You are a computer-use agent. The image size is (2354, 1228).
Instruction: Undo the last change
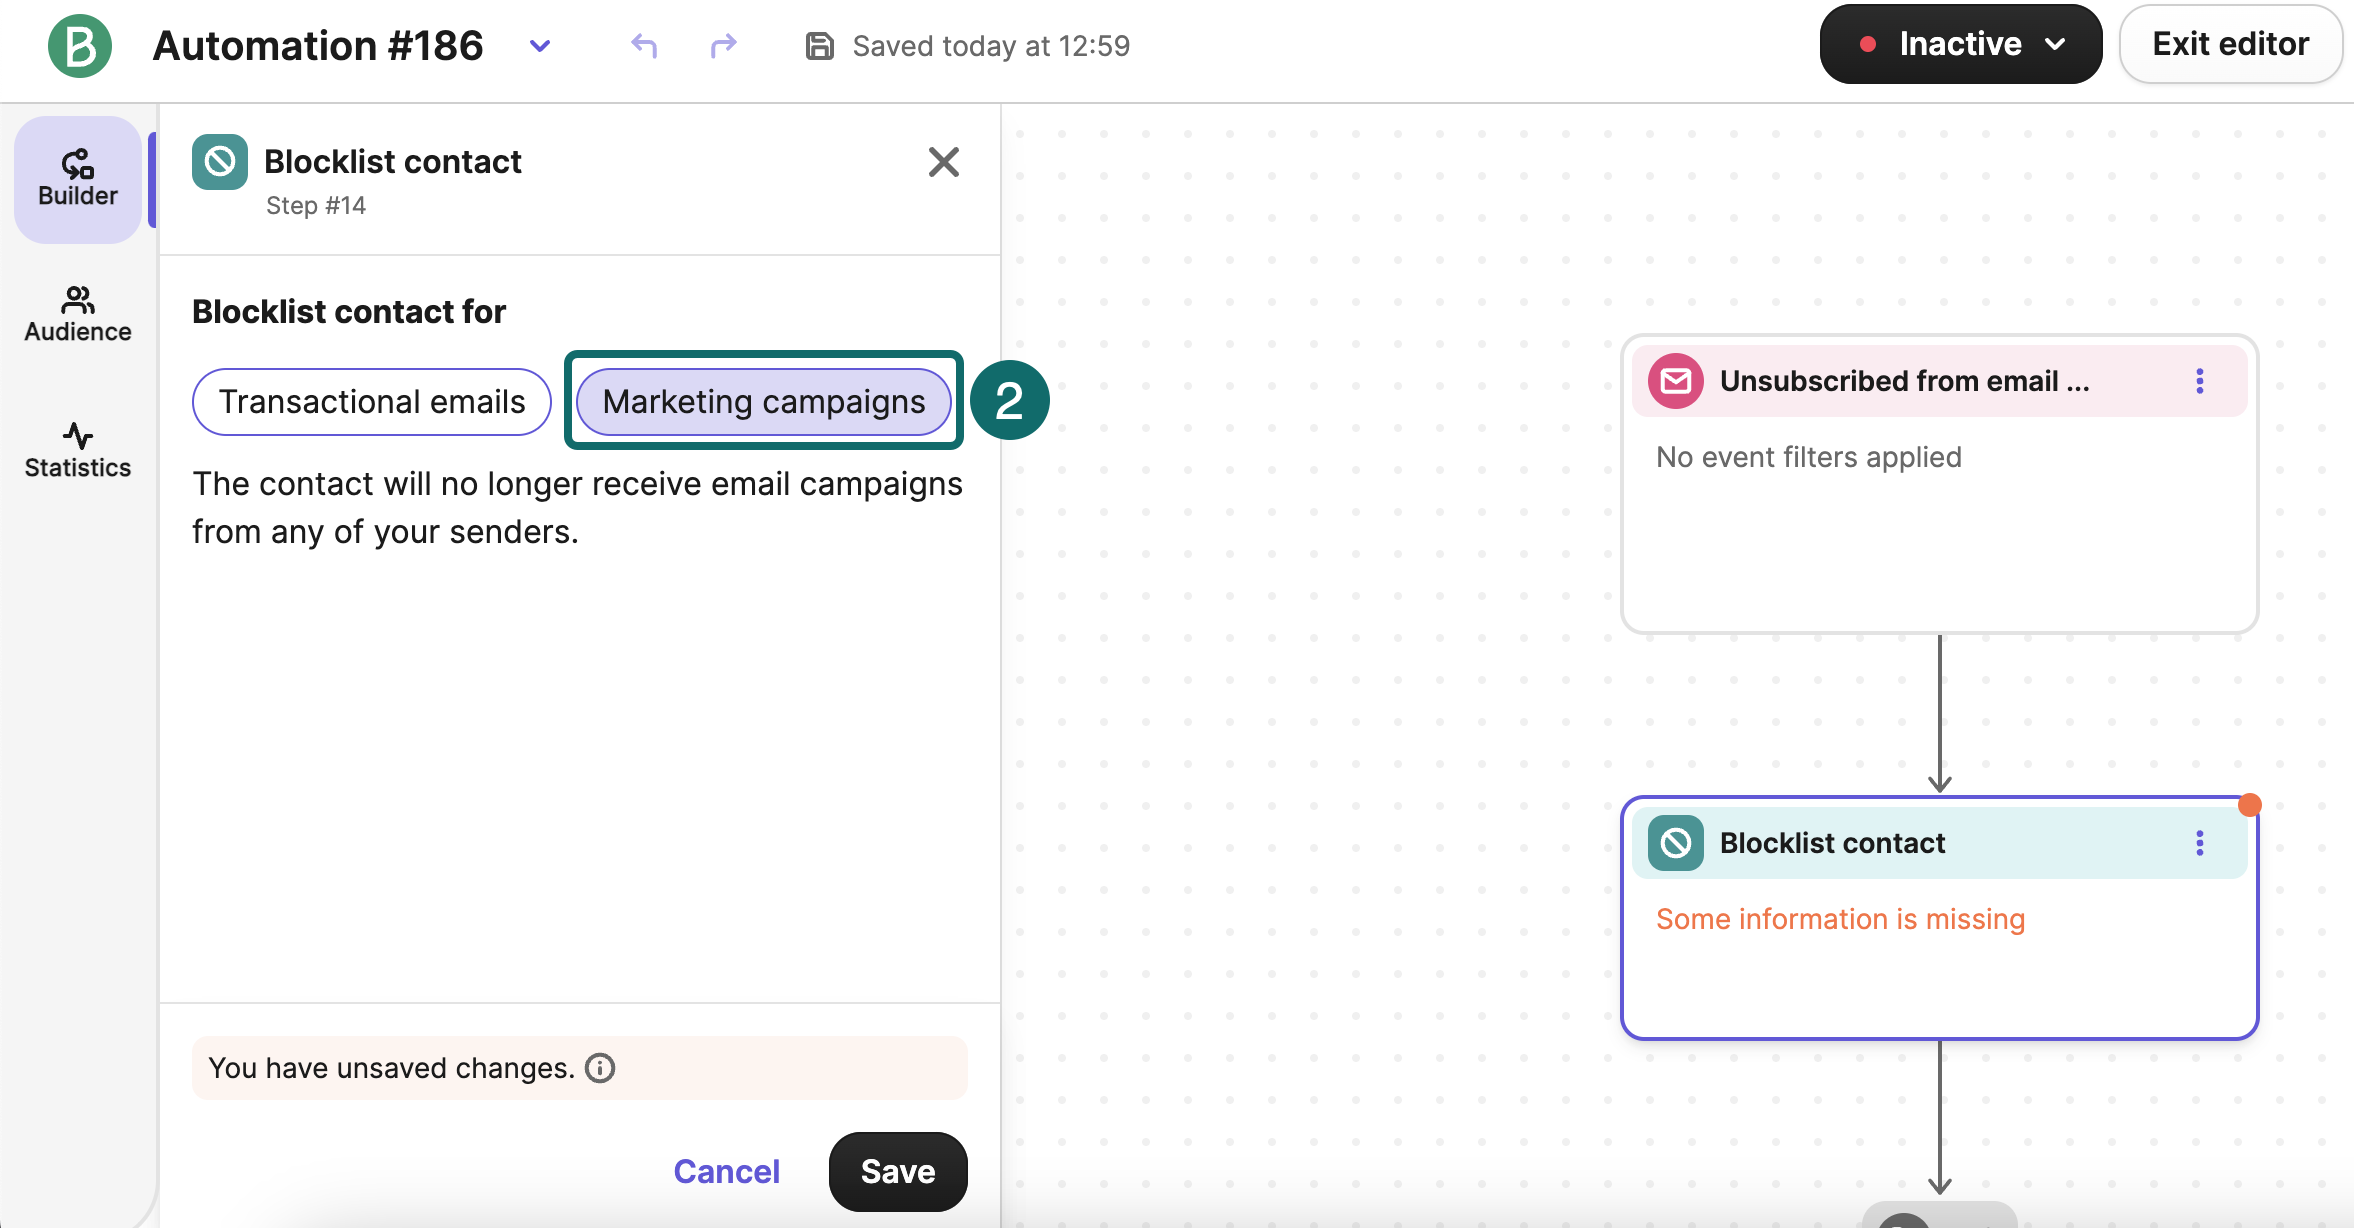coord(644,46)
